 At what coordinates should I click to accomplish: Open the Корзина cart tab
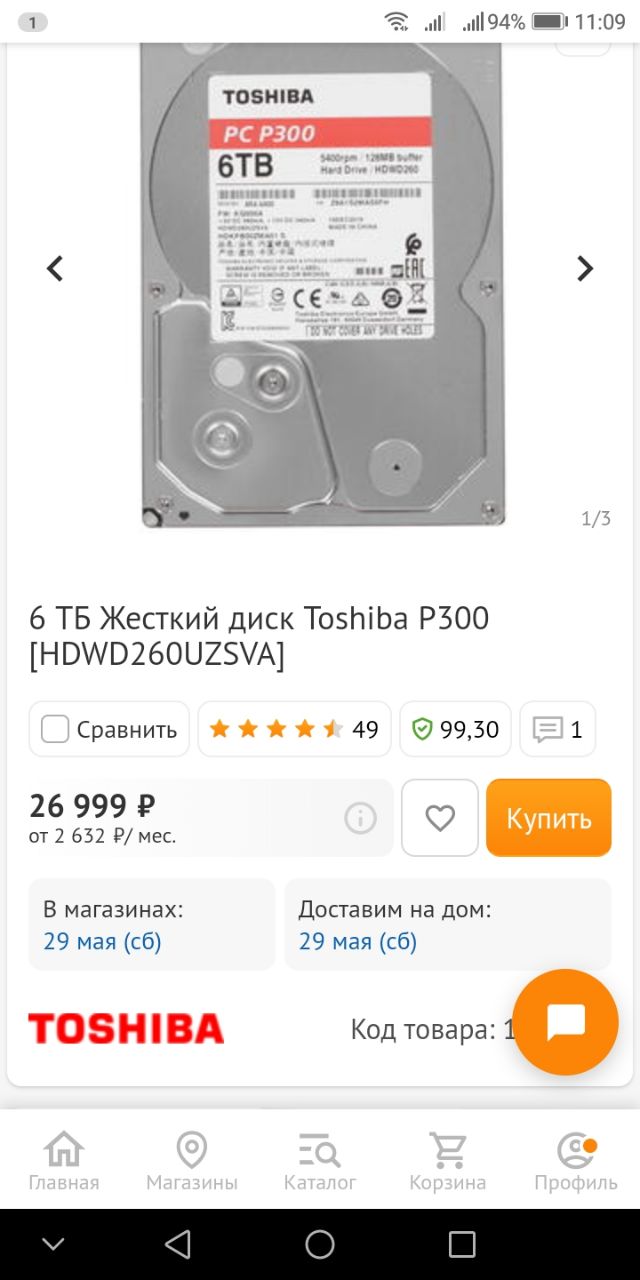pyautogui.click(x=448, y=1162)
